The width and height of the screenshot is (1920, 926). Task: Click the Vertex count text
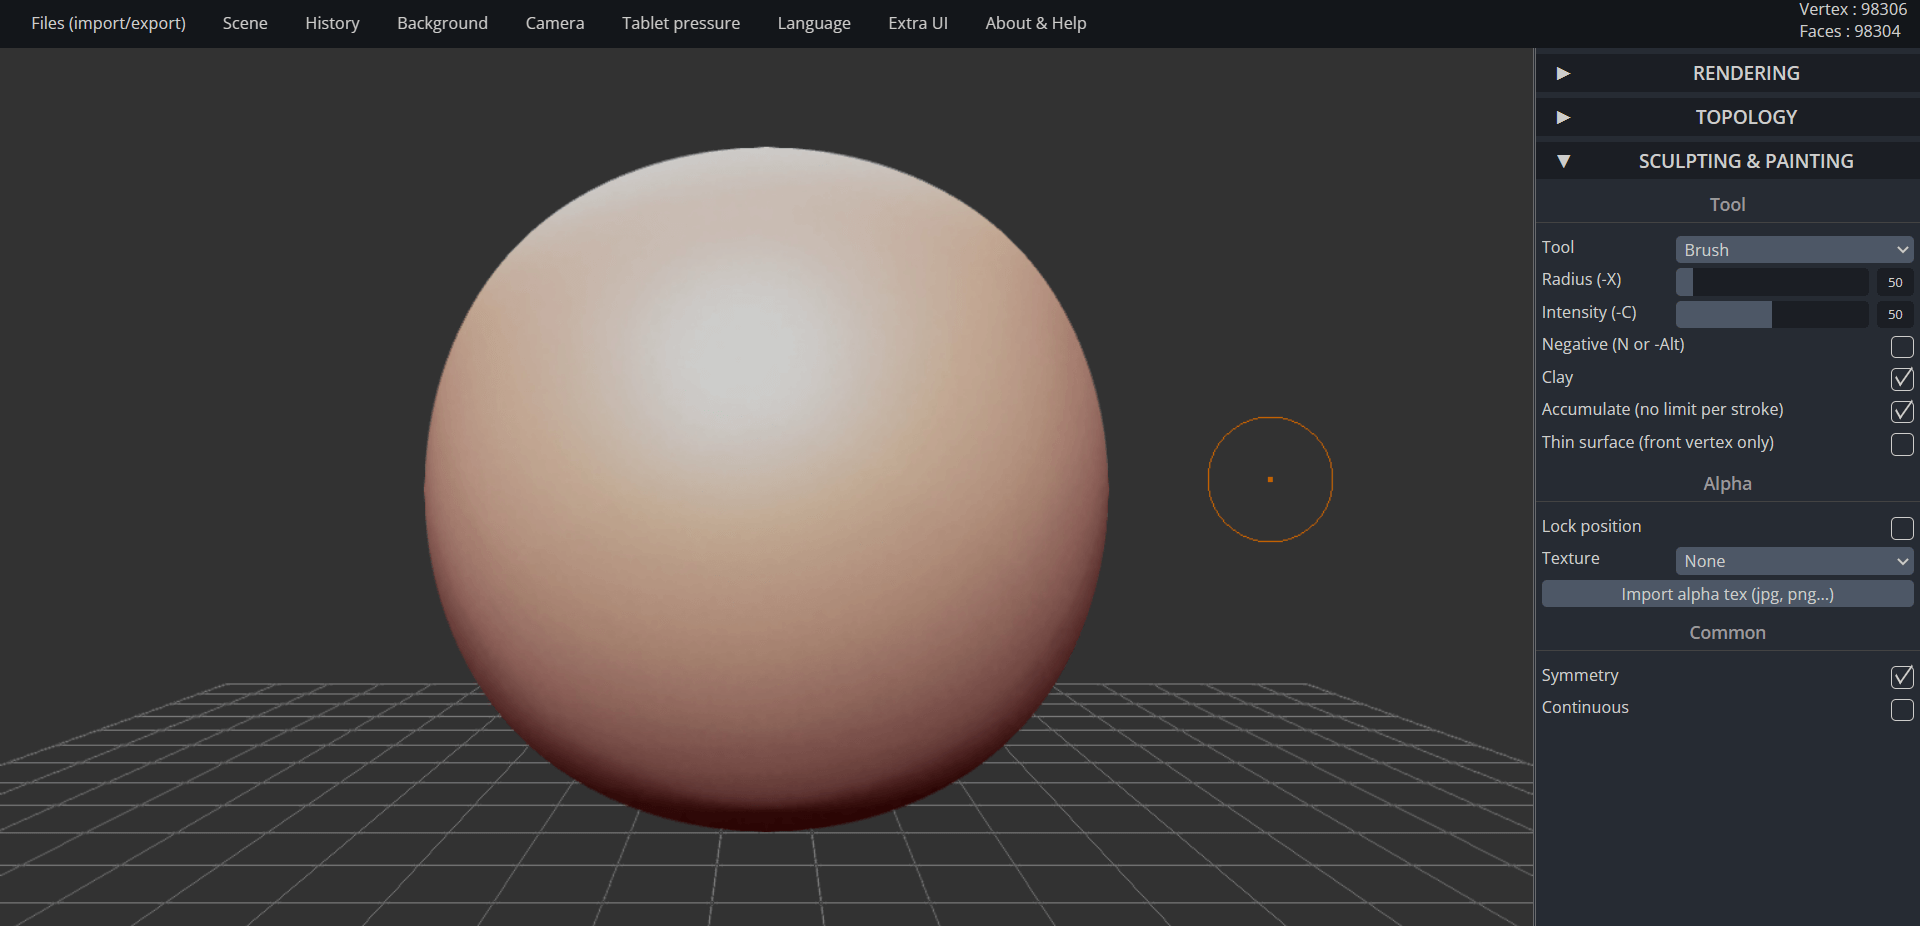pos(1853,10)
